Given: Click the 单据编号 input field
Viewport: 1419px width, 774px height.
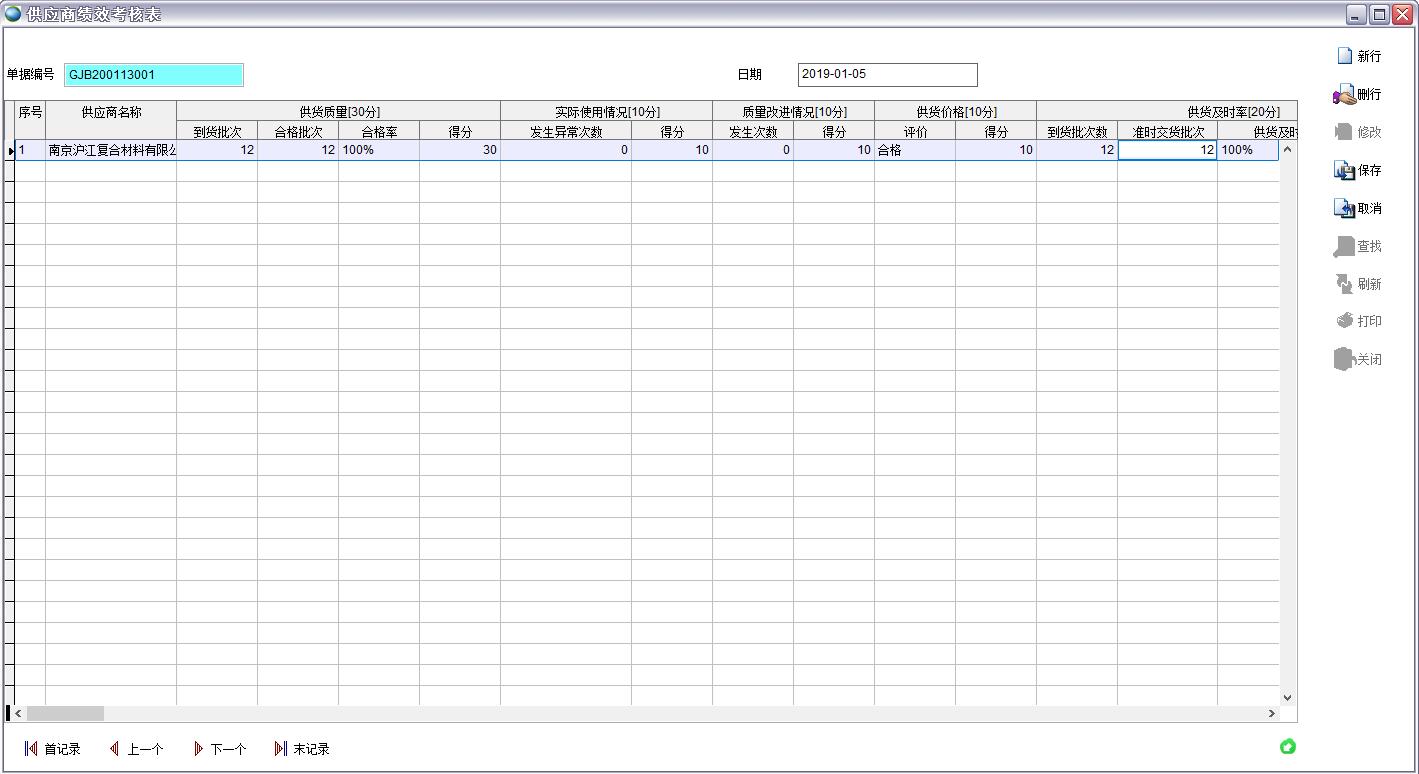Looking at the screenshot, I should point(153,75).
